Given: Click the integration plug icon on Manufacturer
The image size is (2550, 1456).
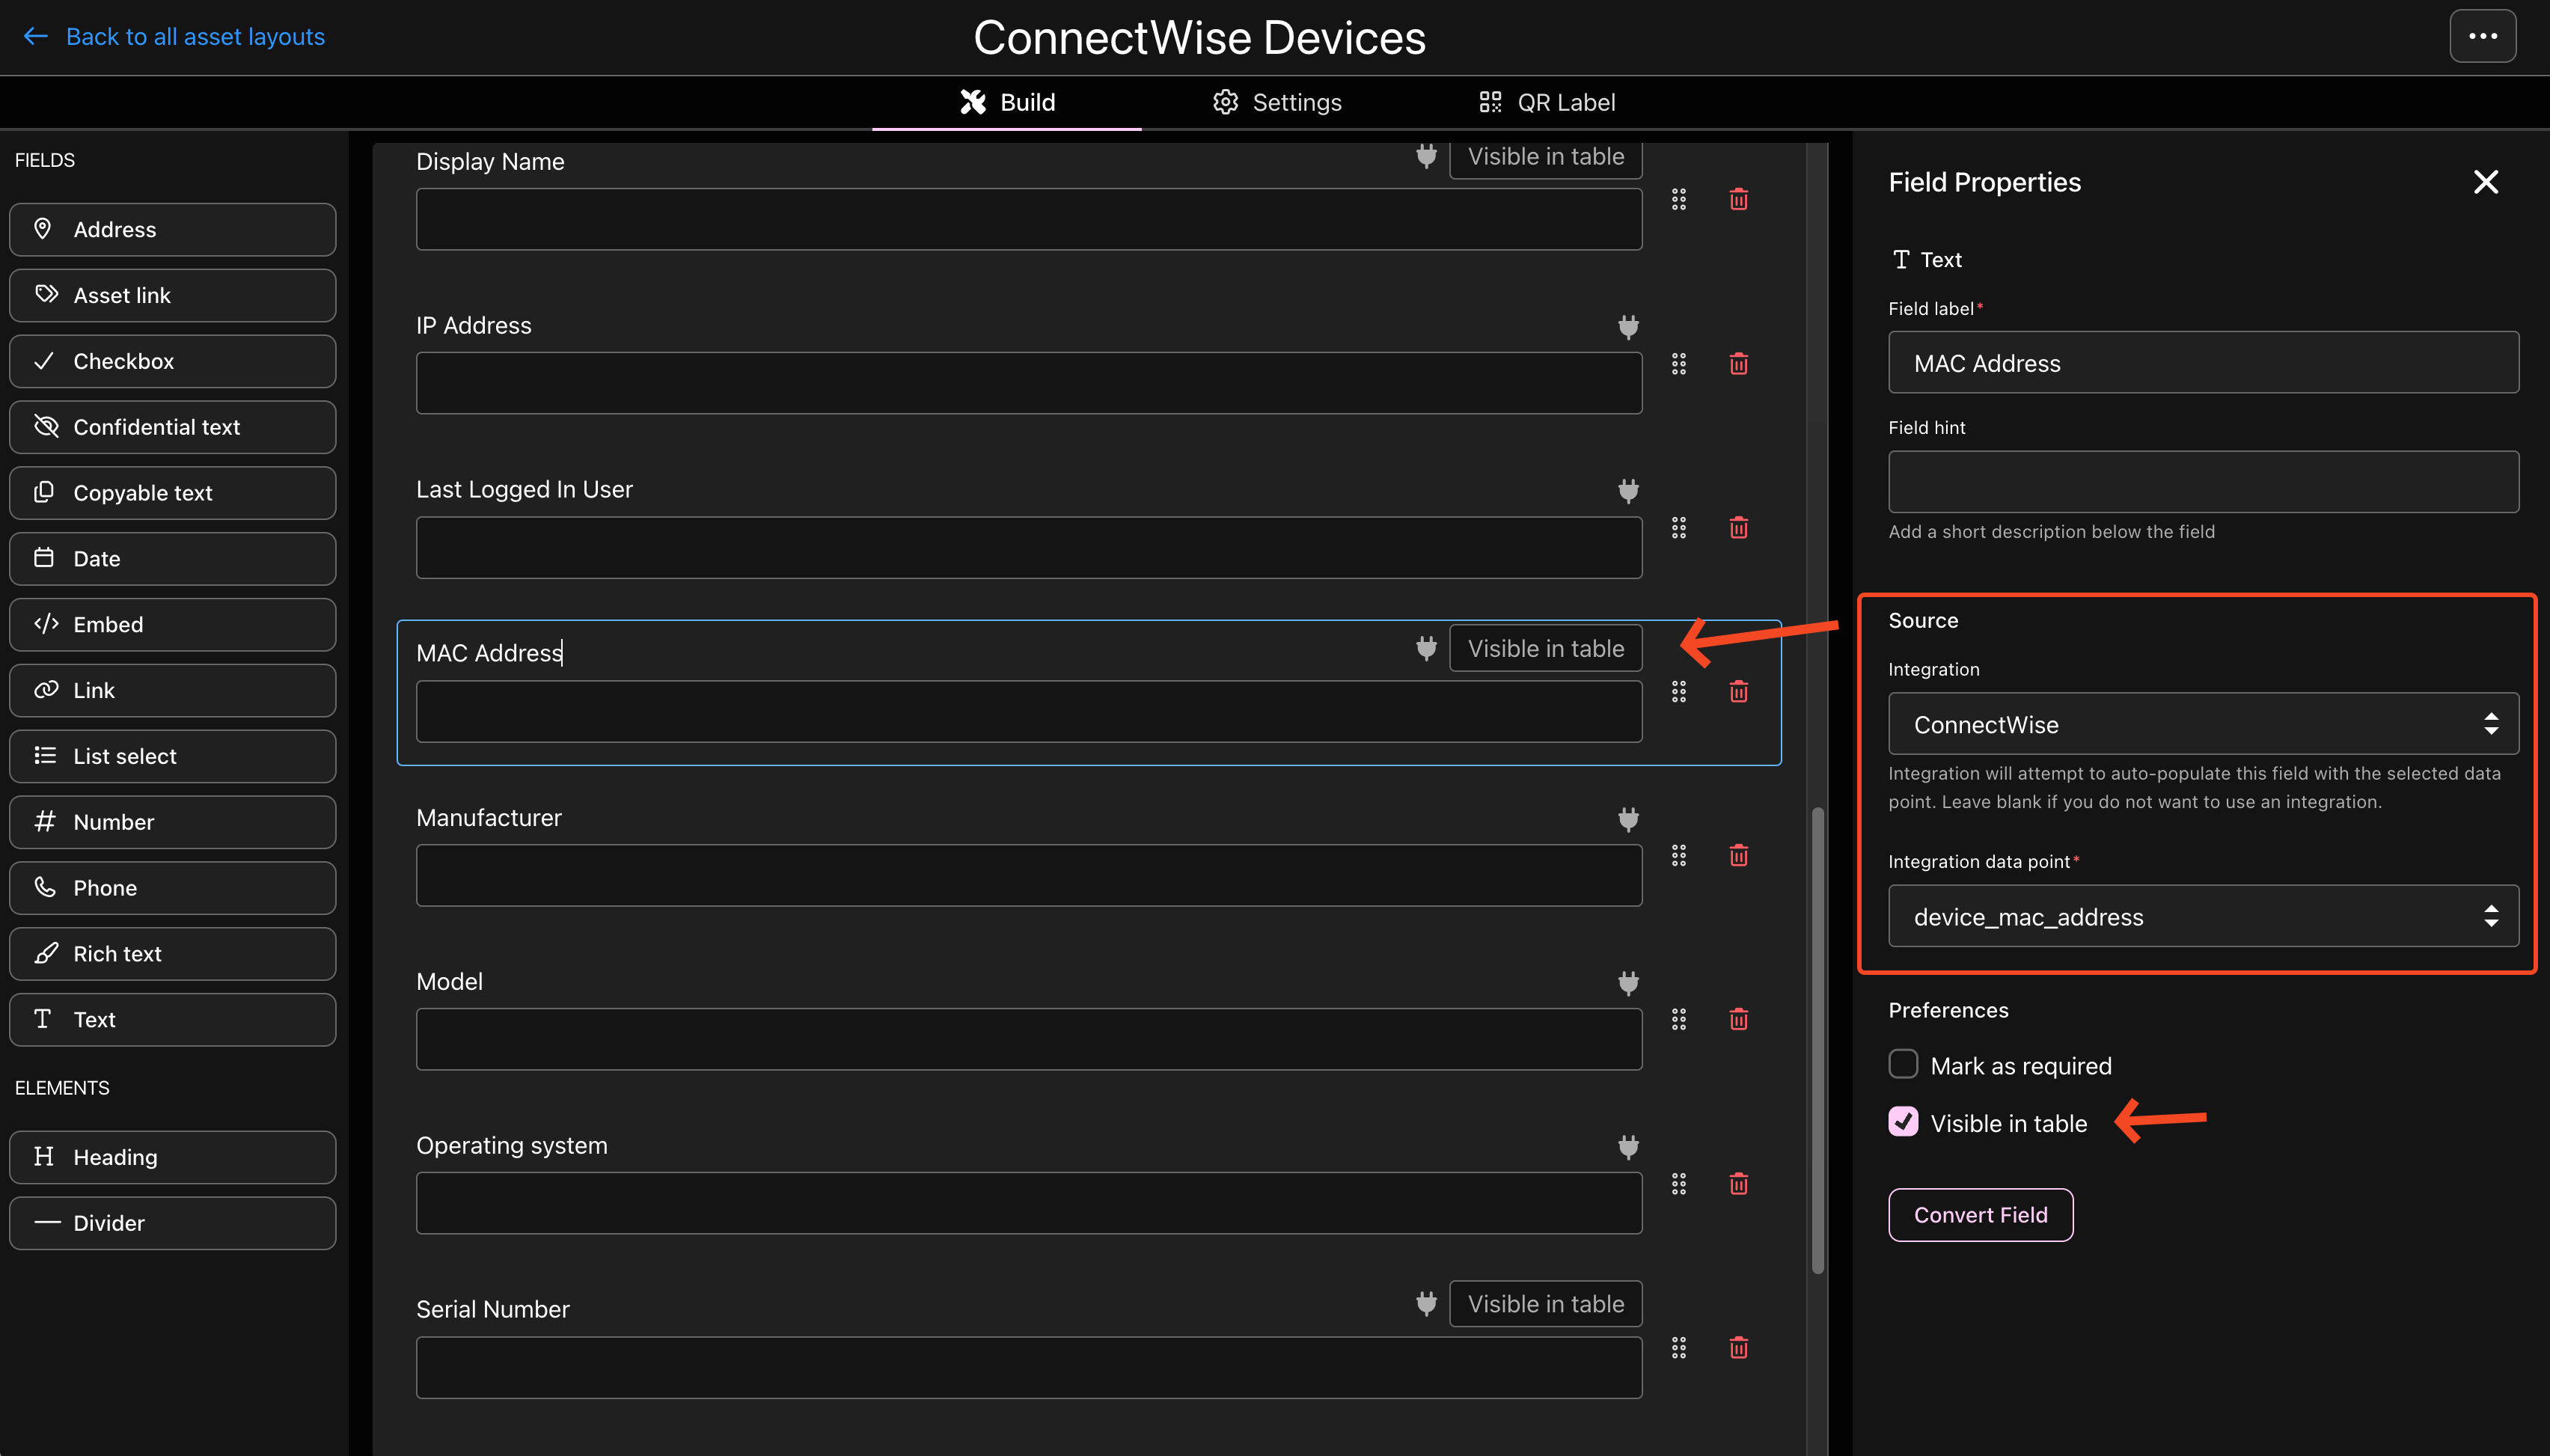Looking at the screenshot, I should (x=1628, y=819).
